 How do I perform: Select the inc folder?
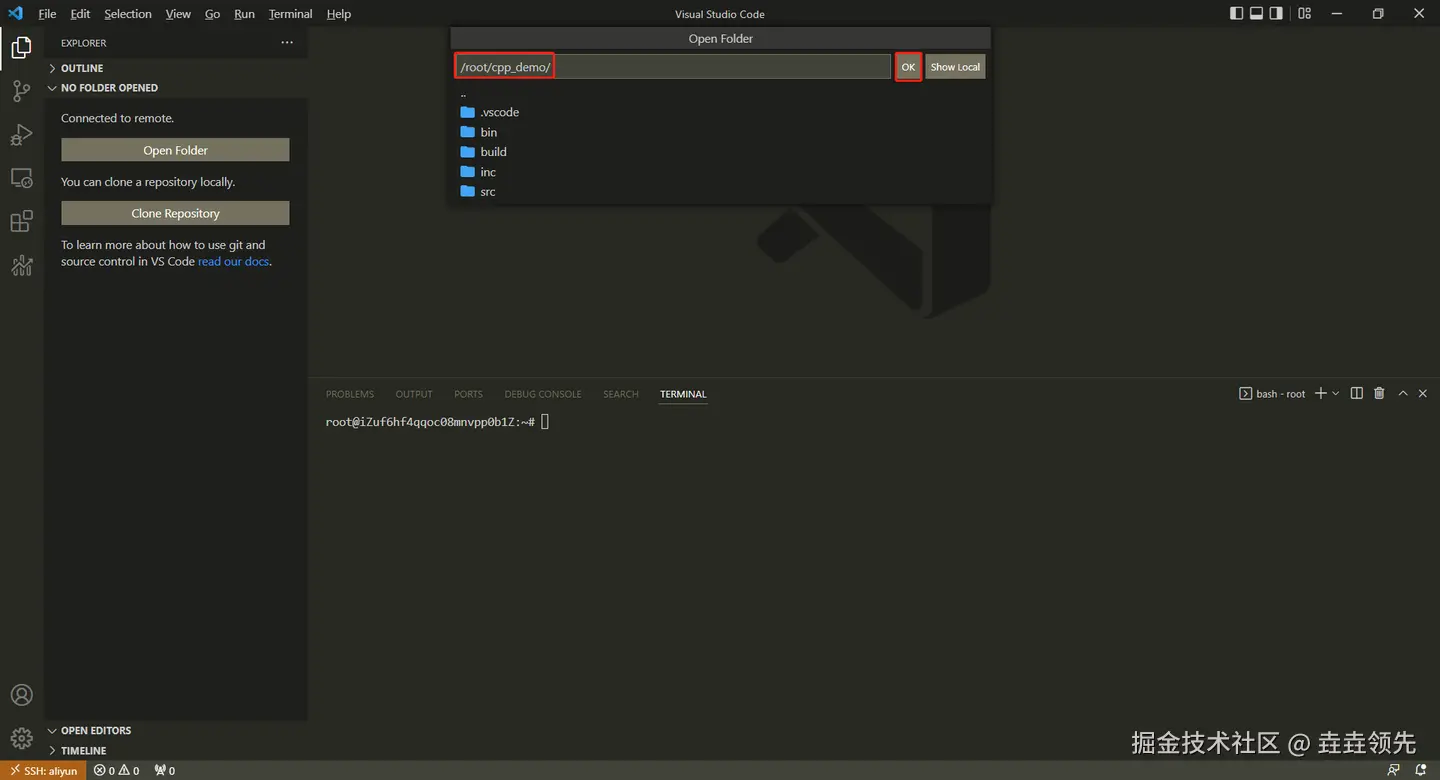(x=721, y=172)
